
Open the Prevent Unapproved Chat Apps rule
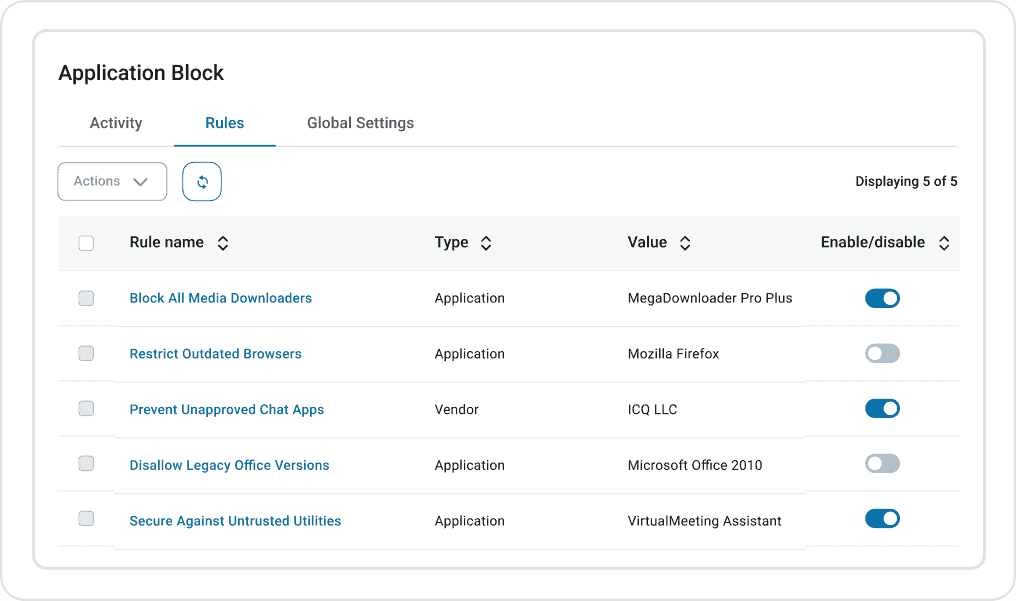click(x=227, y=410)
